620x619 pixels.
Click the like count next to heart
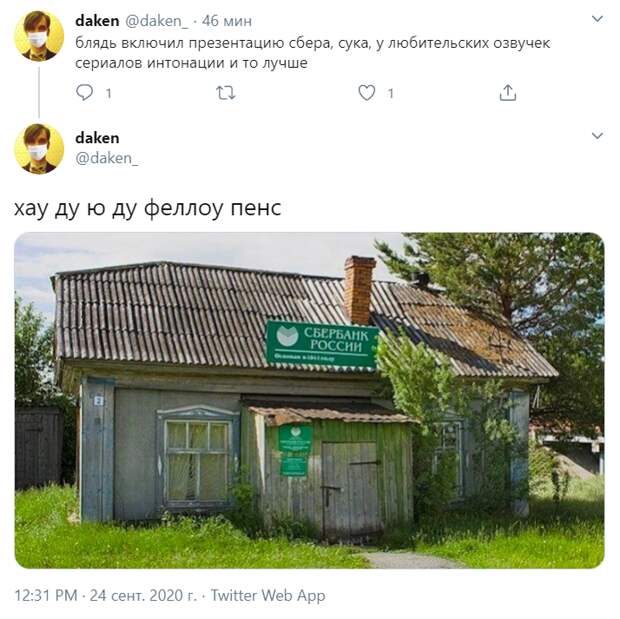(390, 93)
